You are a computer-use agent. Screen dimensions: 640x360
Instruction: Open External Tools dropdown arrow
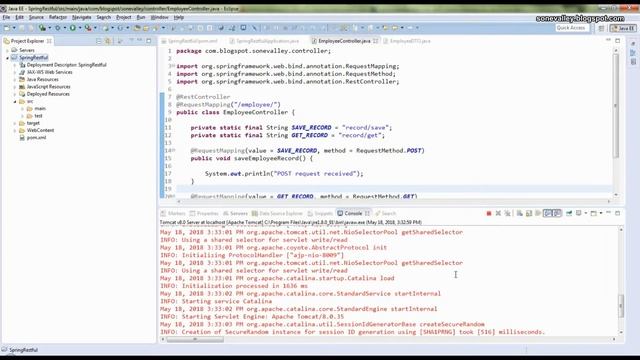(95, 28)
